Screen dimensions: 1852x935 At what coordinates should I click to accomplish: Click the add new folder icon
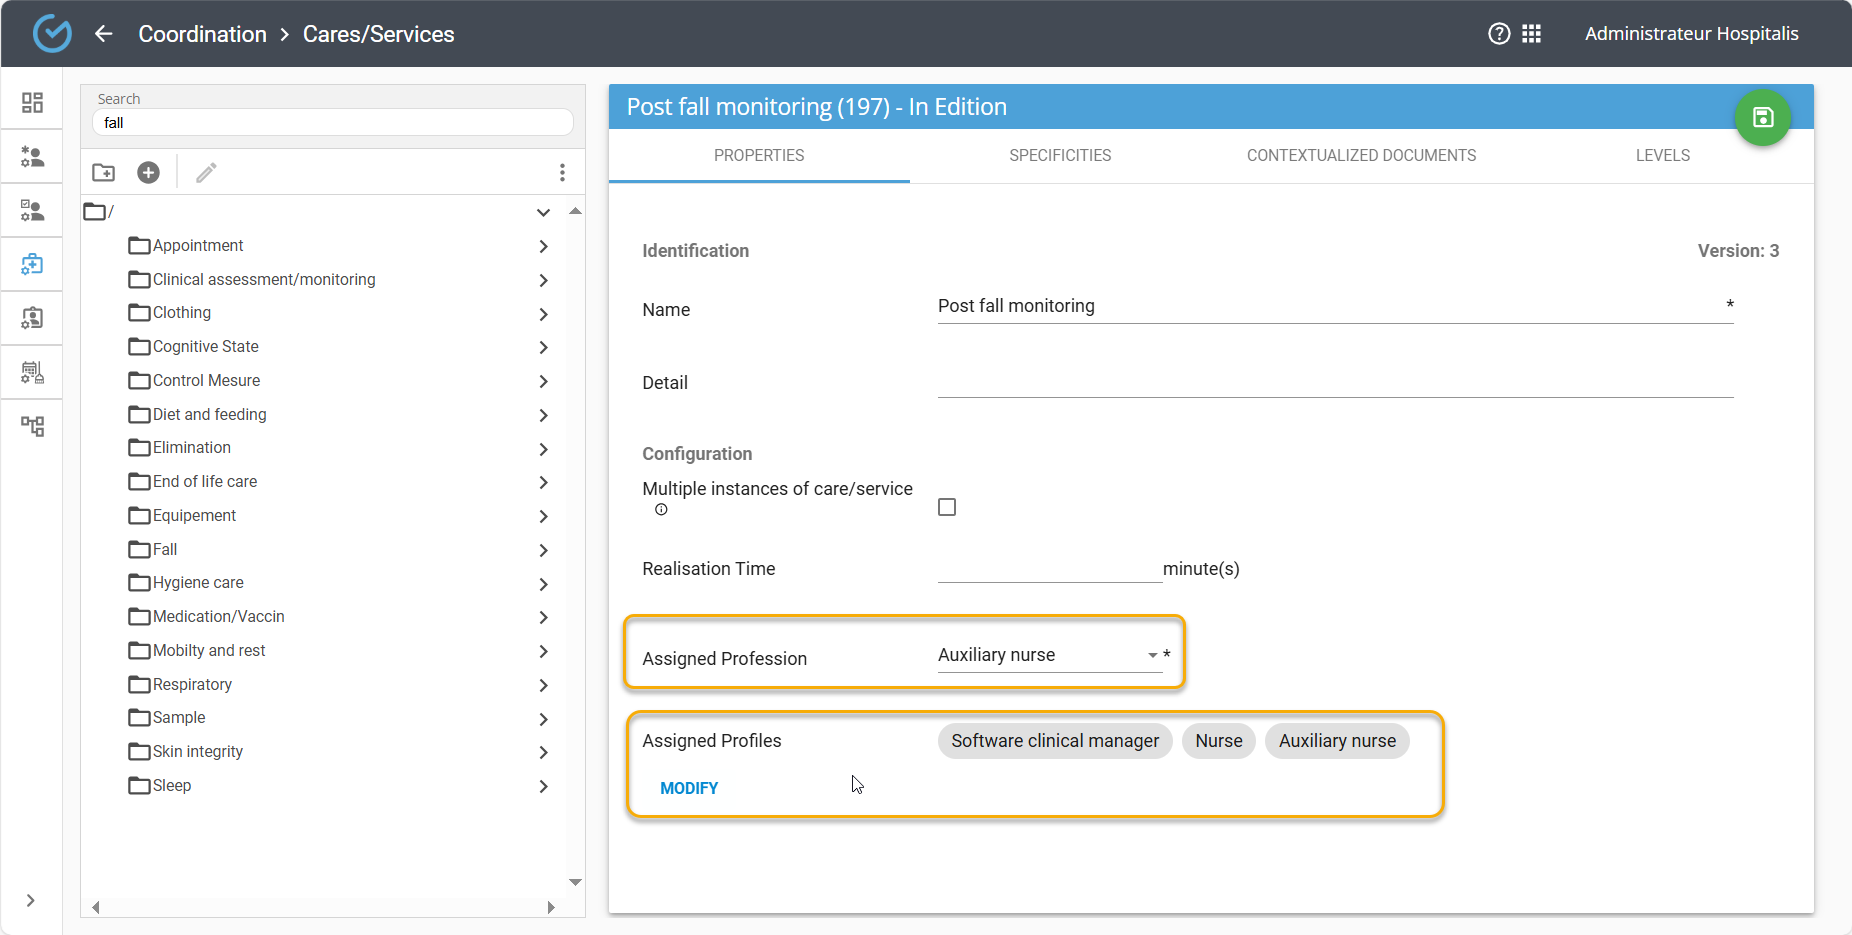(104, 173)
